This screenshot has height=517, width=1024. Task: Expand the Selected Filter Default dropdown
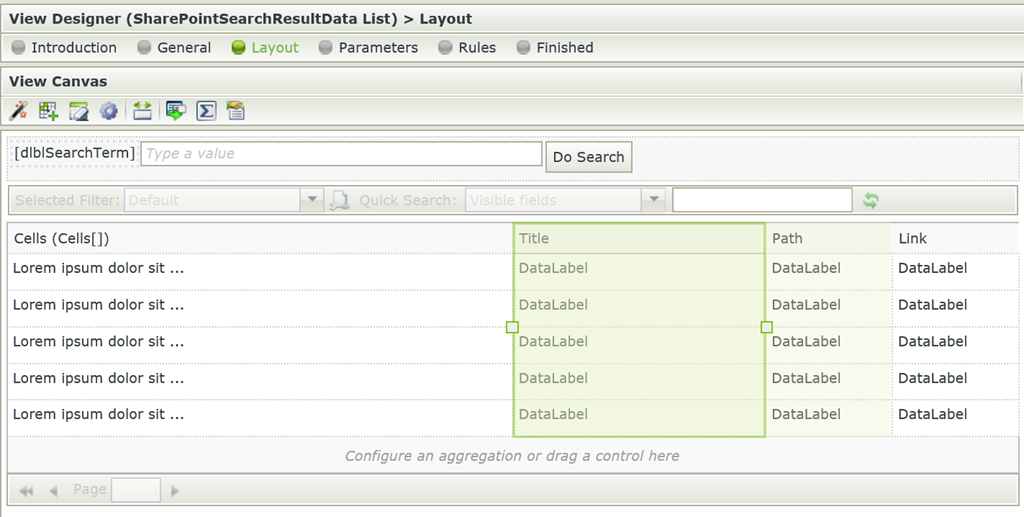[312, 200]
